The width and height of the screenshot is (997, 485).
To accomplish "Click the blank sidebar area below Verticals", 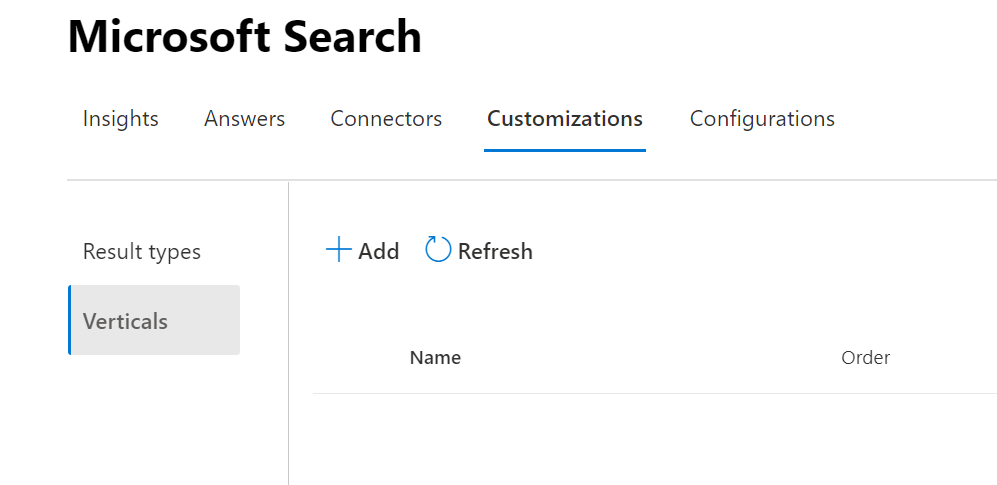I will 150,420.
